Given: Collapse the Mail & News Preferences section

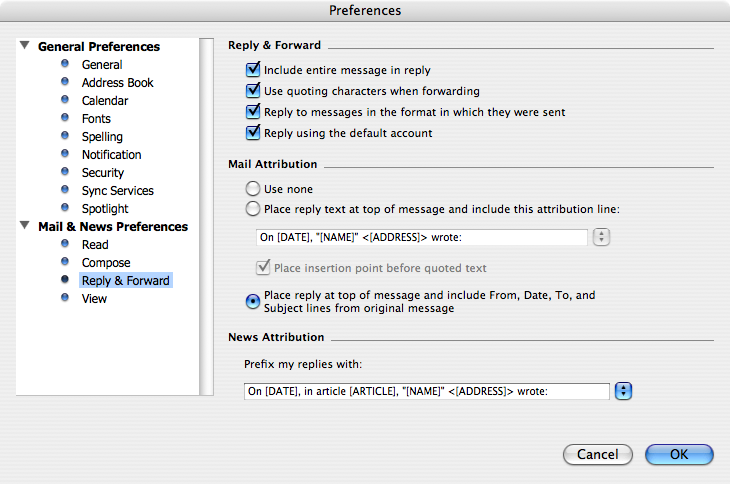Looking at the screenshot, I should click(x=25, y=225).
